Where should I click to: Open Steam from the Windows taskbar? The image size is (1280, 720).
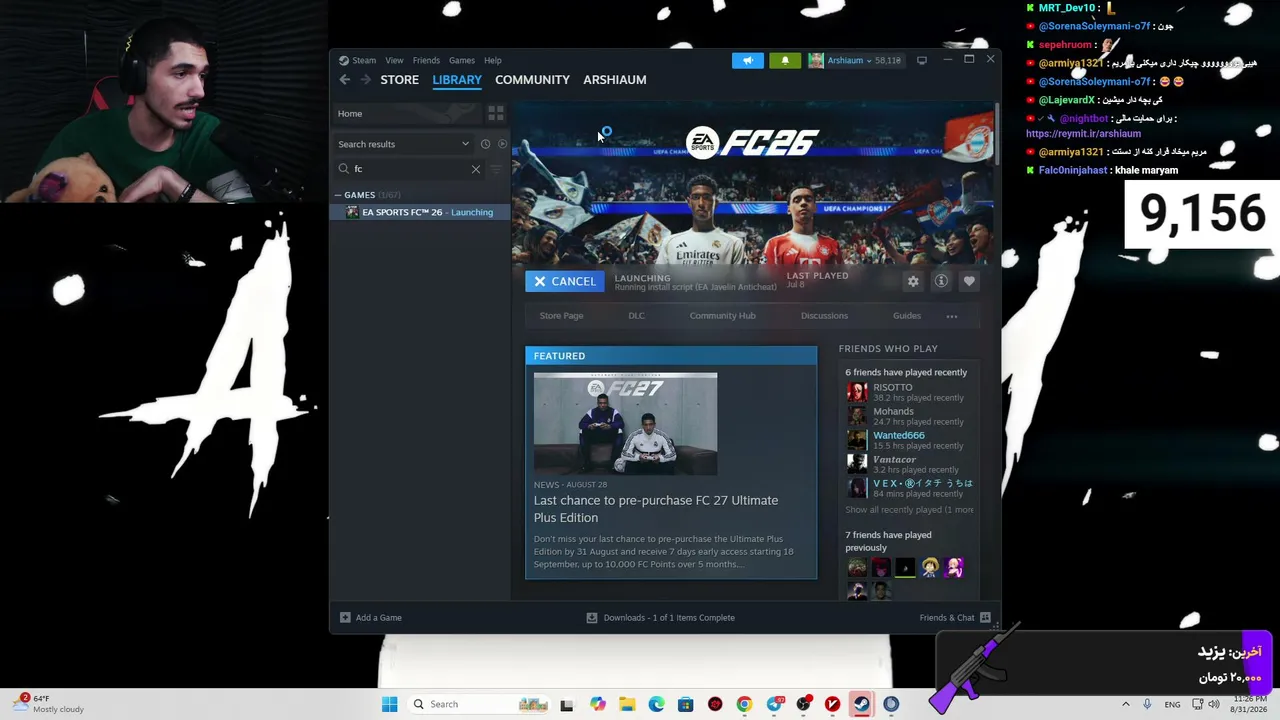(x=861, y=704)
